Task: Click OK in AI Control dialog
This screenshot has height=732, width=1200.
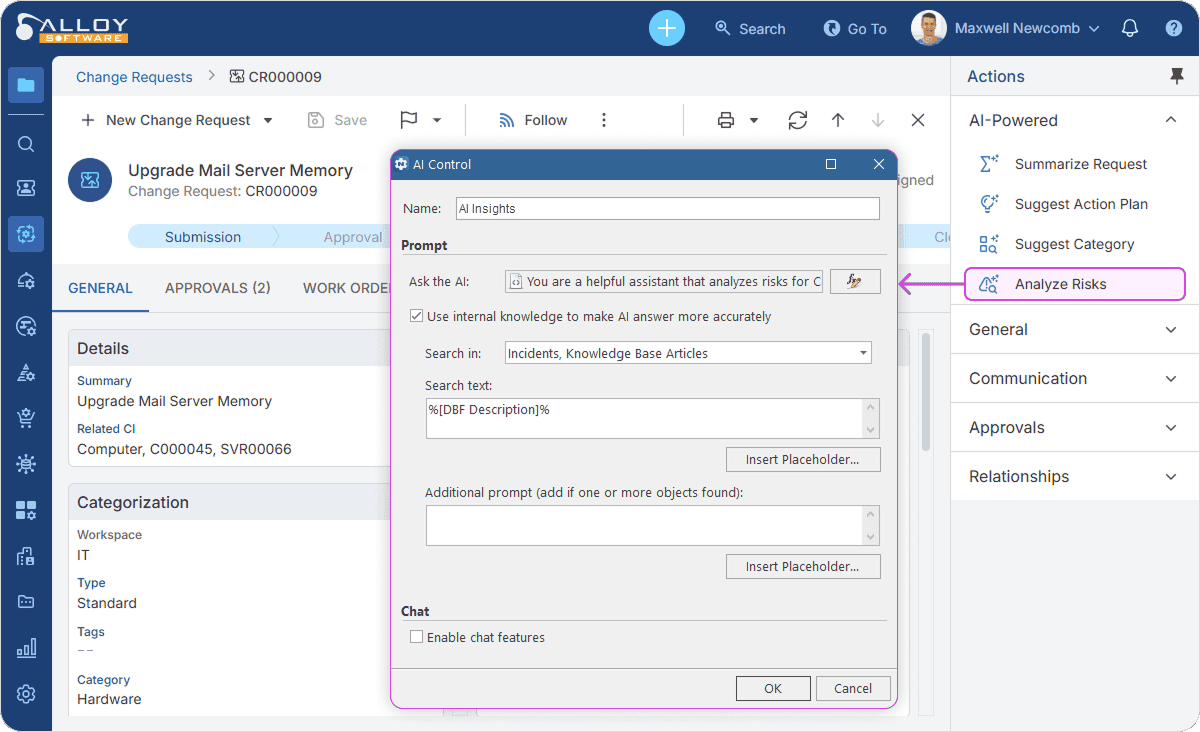Action: (773, 688)
